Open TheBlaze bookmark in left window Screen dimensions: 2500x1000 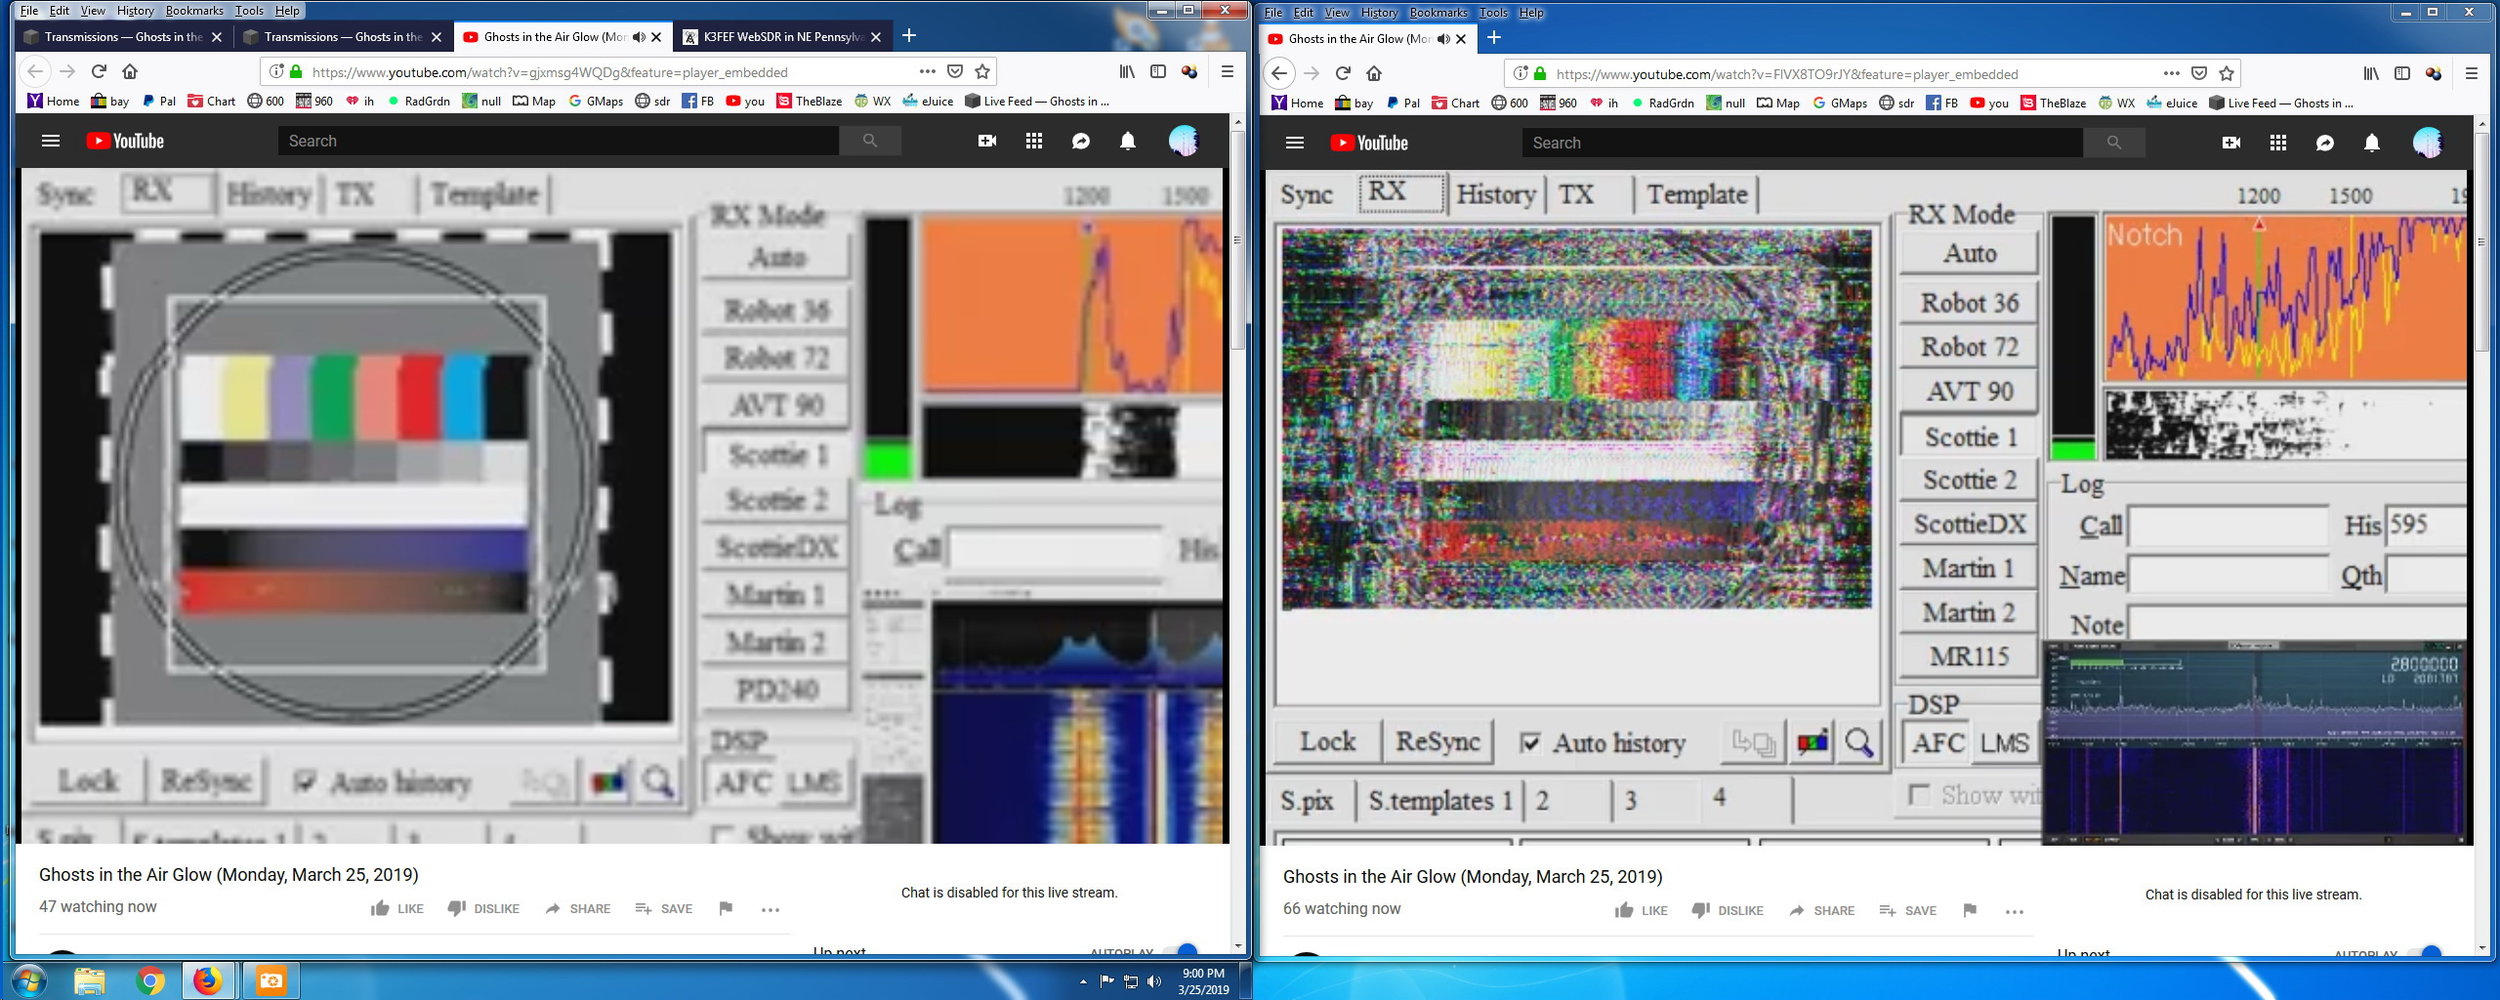coord(809,101)
